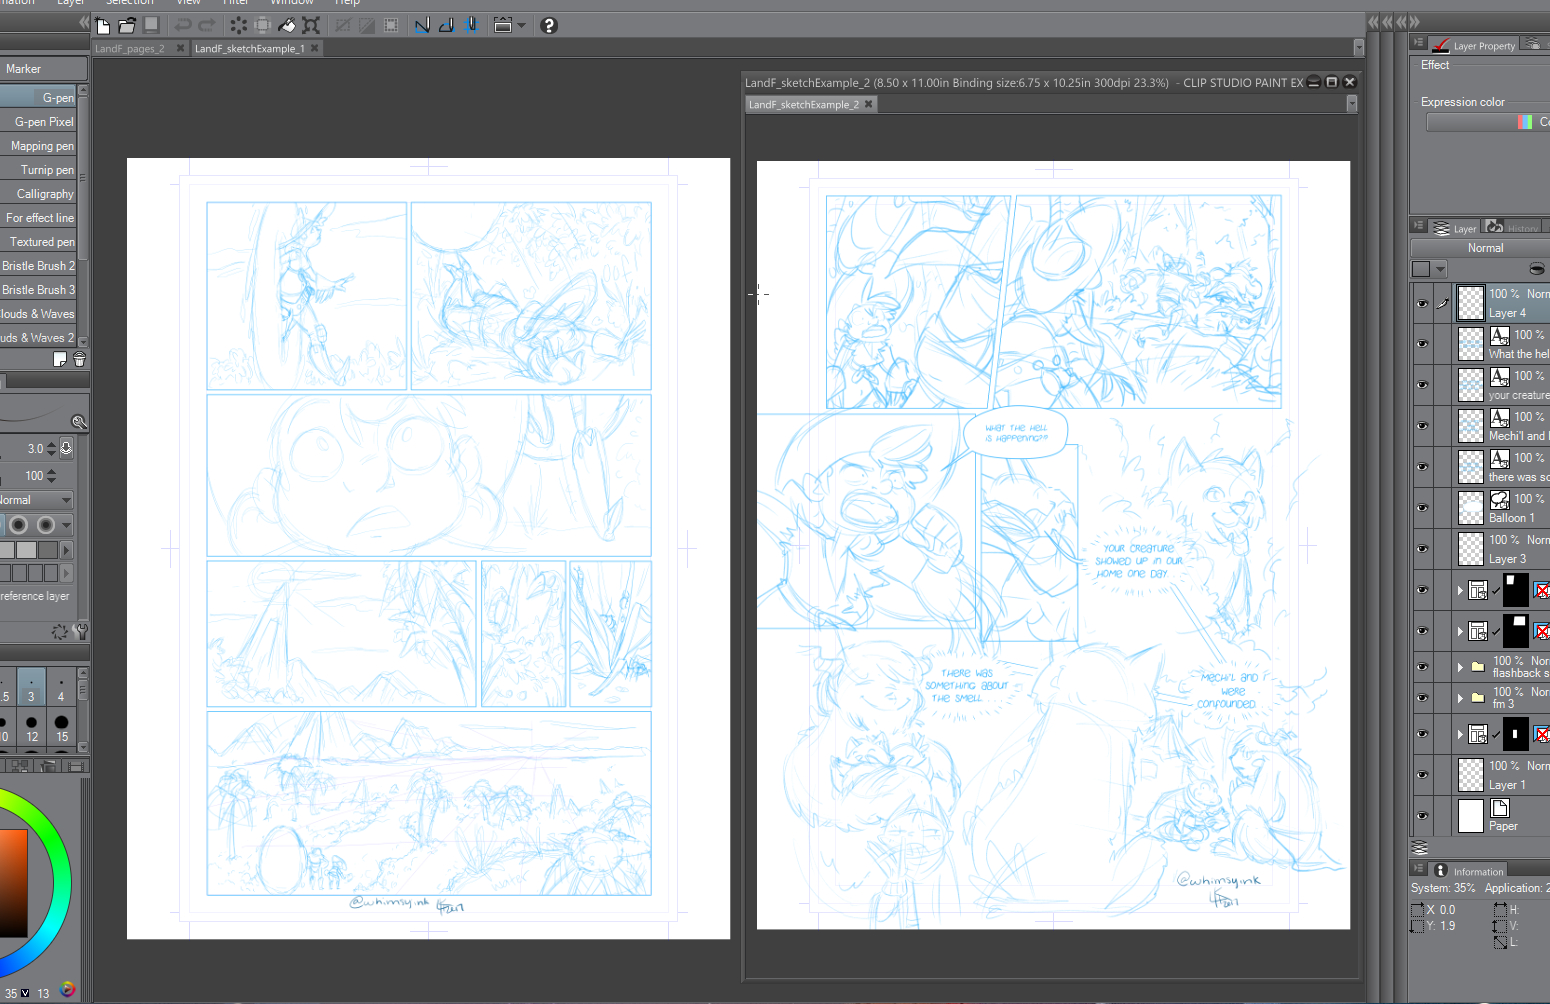Open the Help menu

347,3
